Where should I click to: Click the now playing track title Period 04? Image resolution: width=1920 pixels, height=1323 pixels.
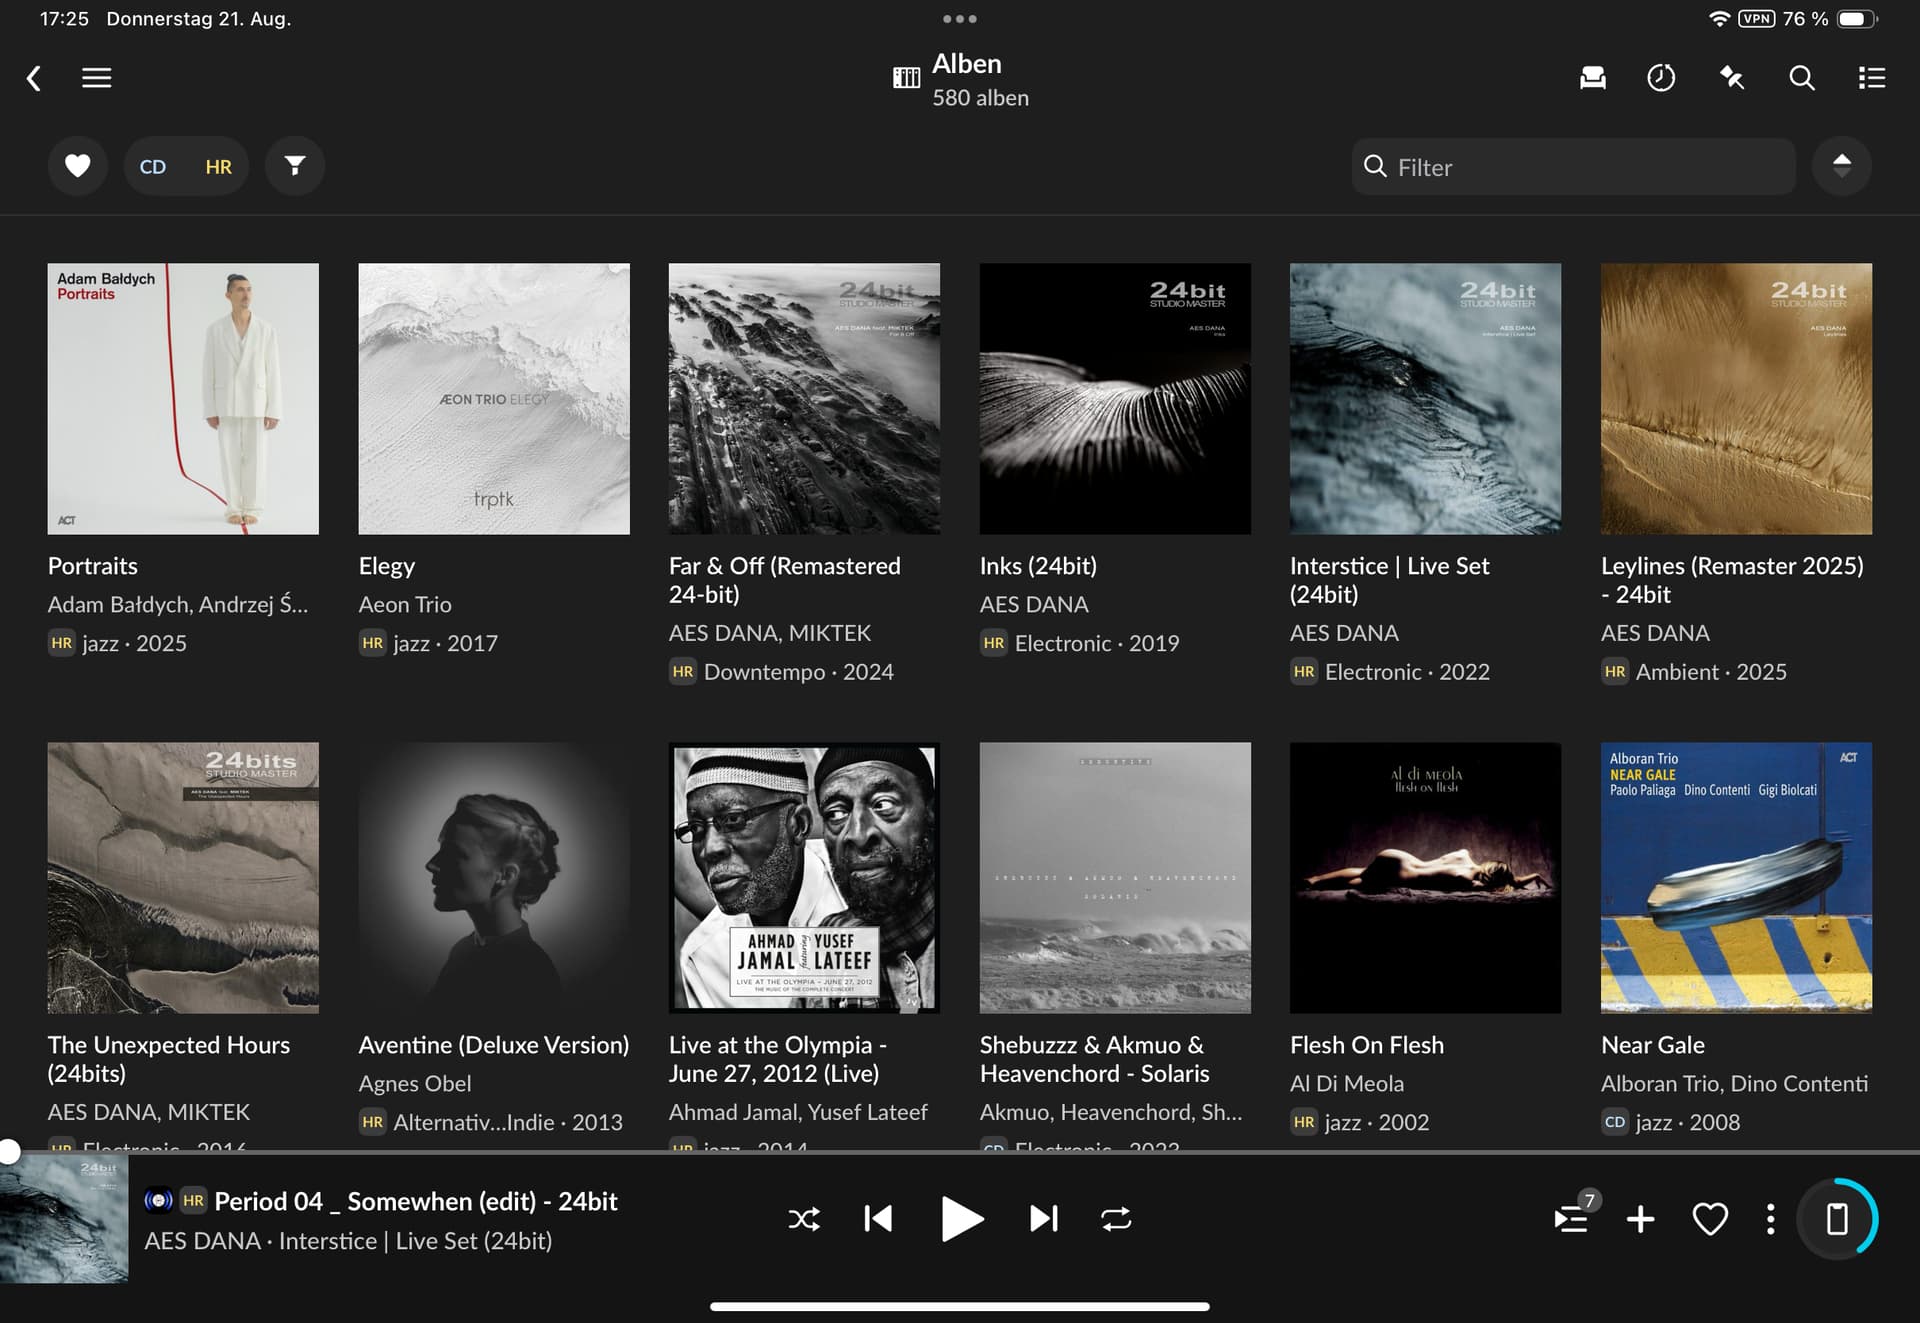pyautogui.click(x=416, y=1202)
